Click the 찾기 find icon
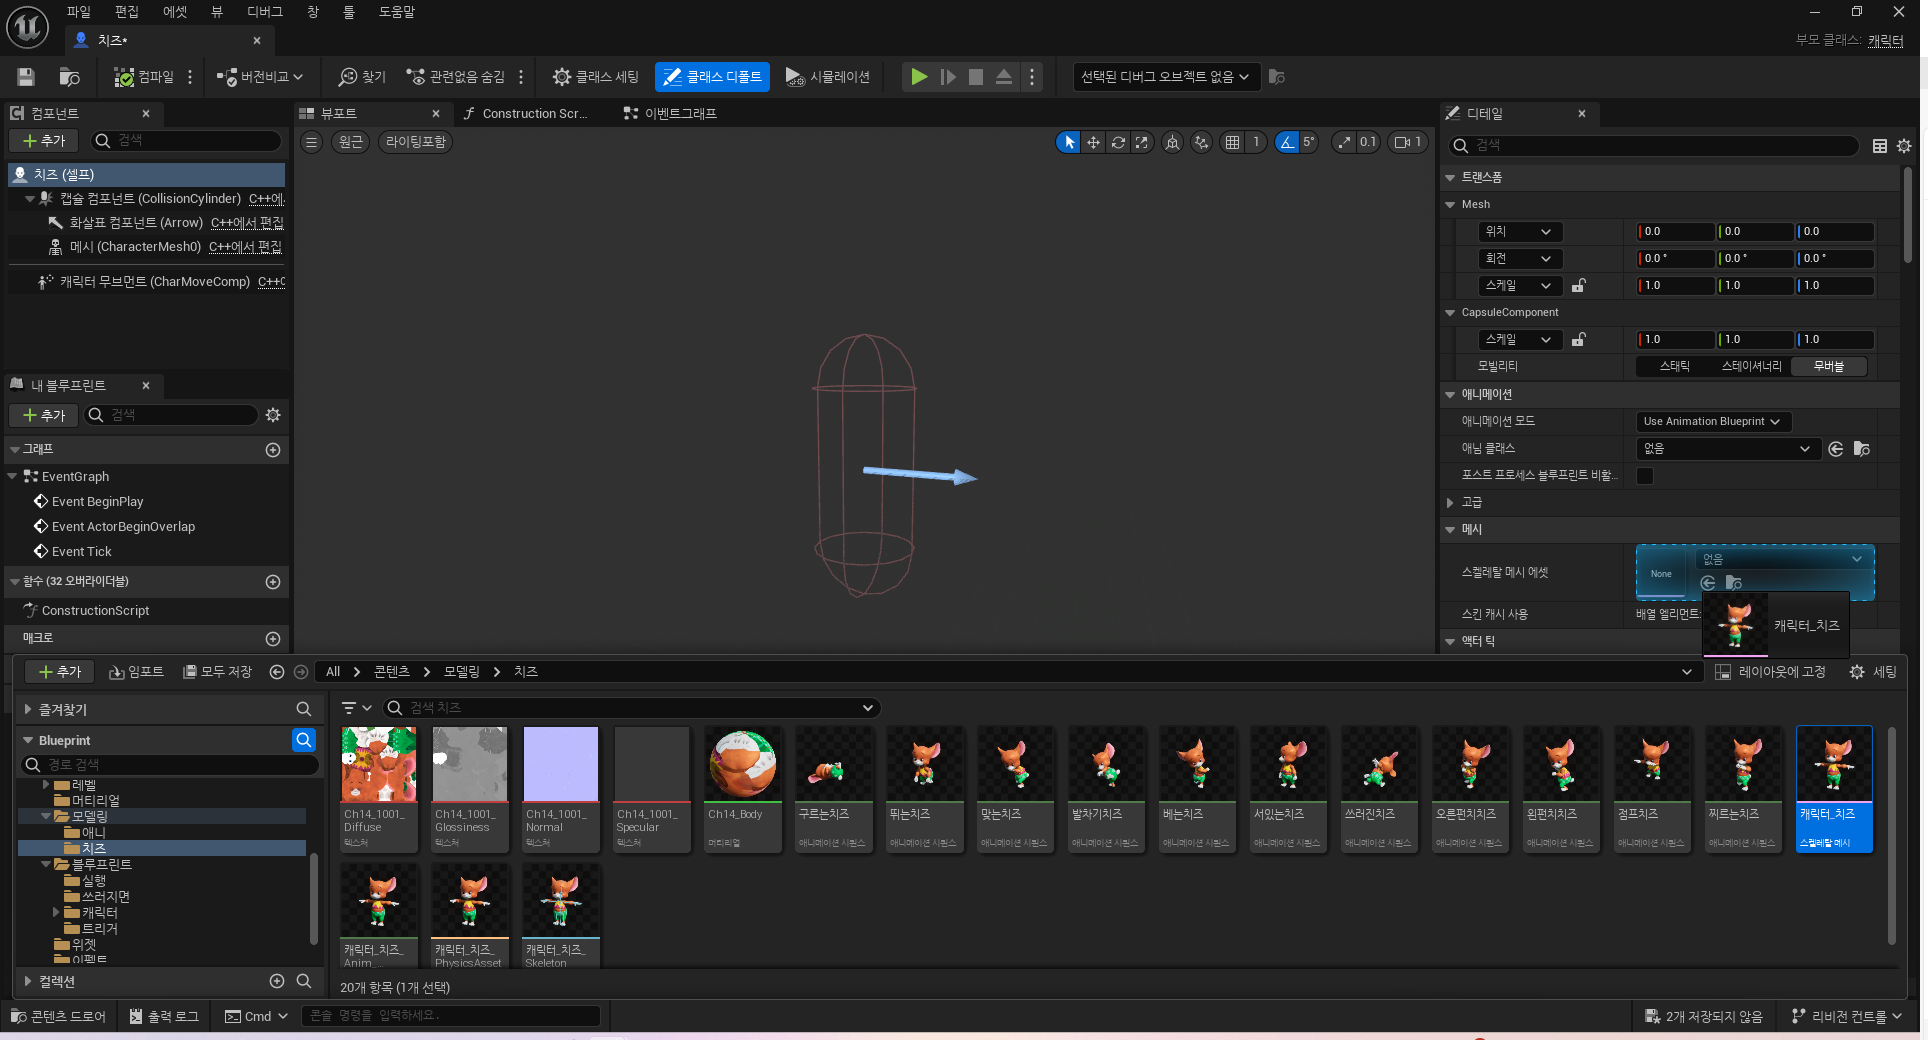 click(362, 77)
